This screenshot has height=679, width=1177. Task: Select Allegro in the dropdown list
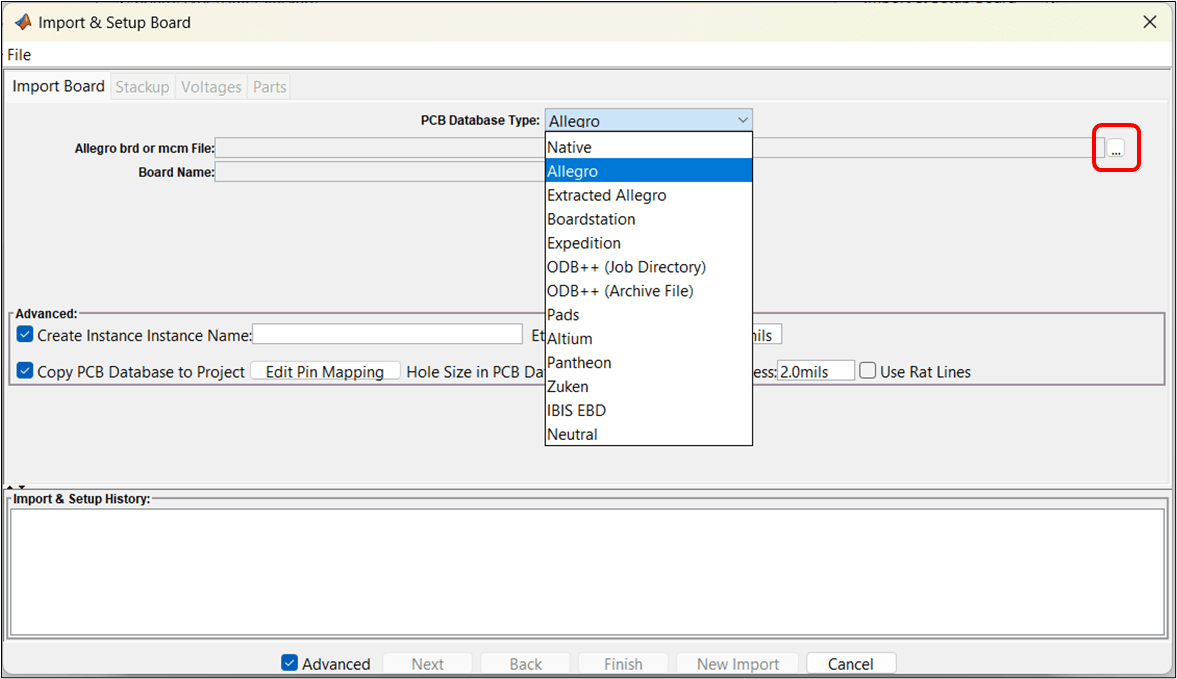[x=649, y=171]
